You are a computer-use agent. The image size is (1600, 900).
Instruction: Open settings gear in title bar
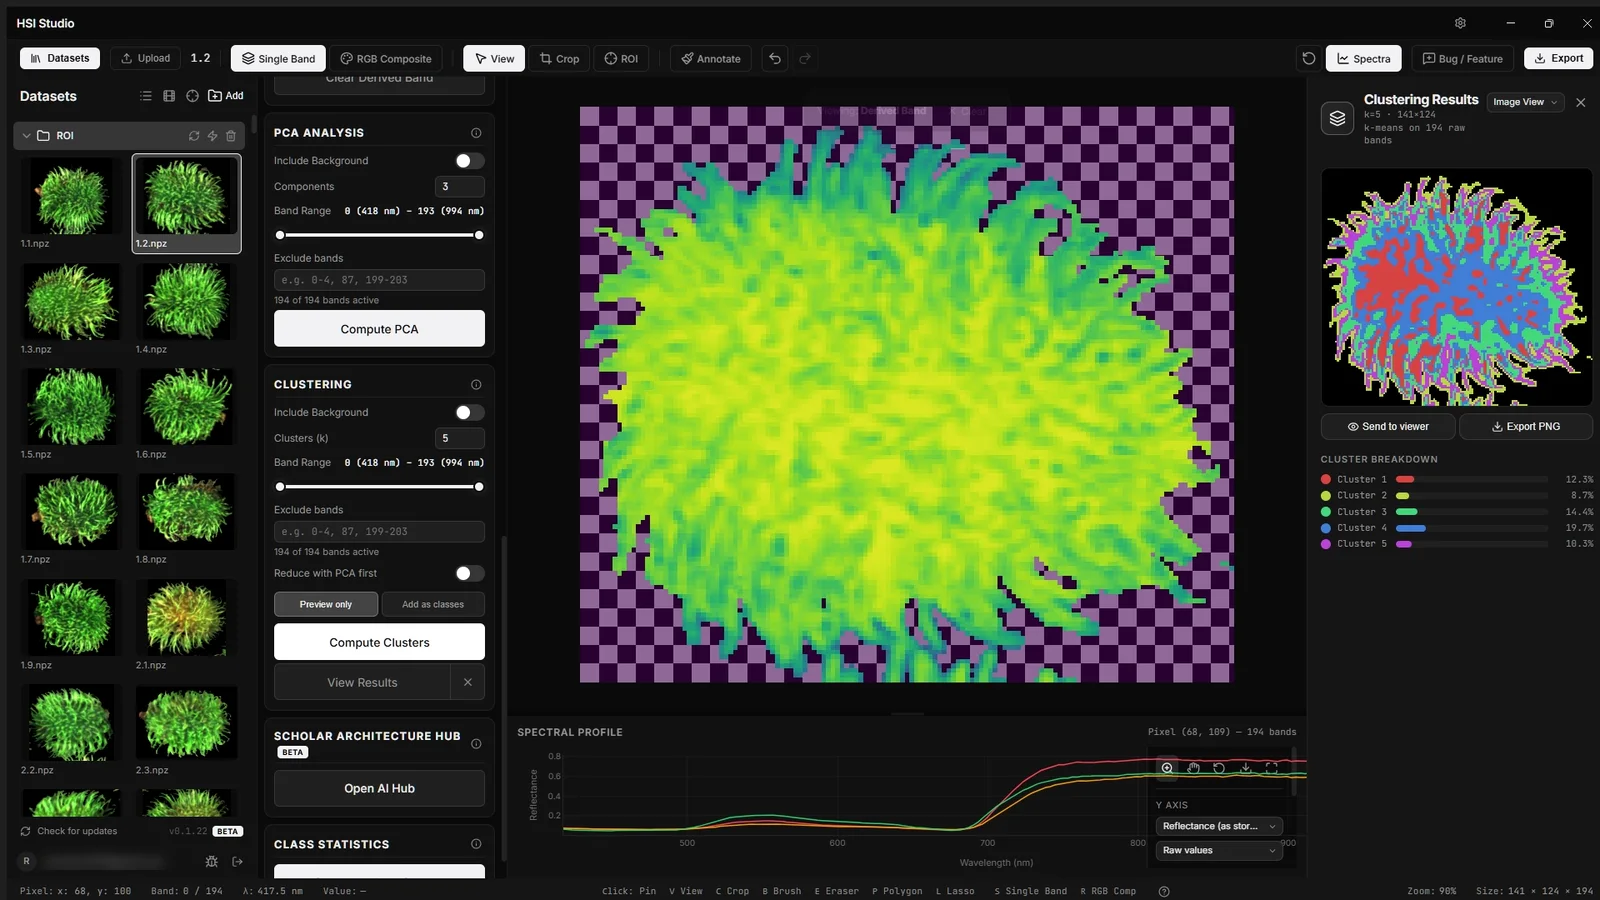1460,23
